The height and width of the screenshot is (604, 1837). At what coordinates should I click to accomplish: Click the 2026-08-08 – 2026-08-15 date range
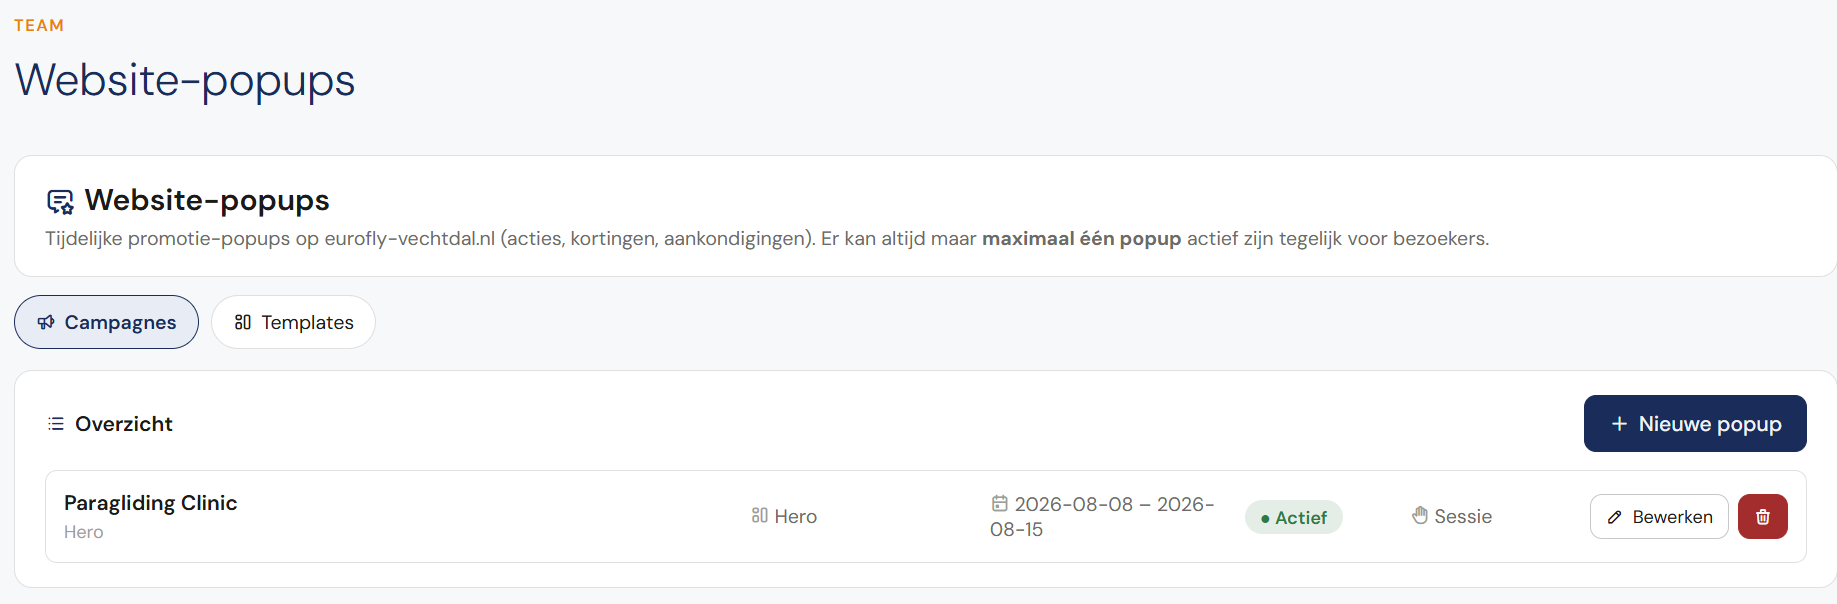point(1102,516)
